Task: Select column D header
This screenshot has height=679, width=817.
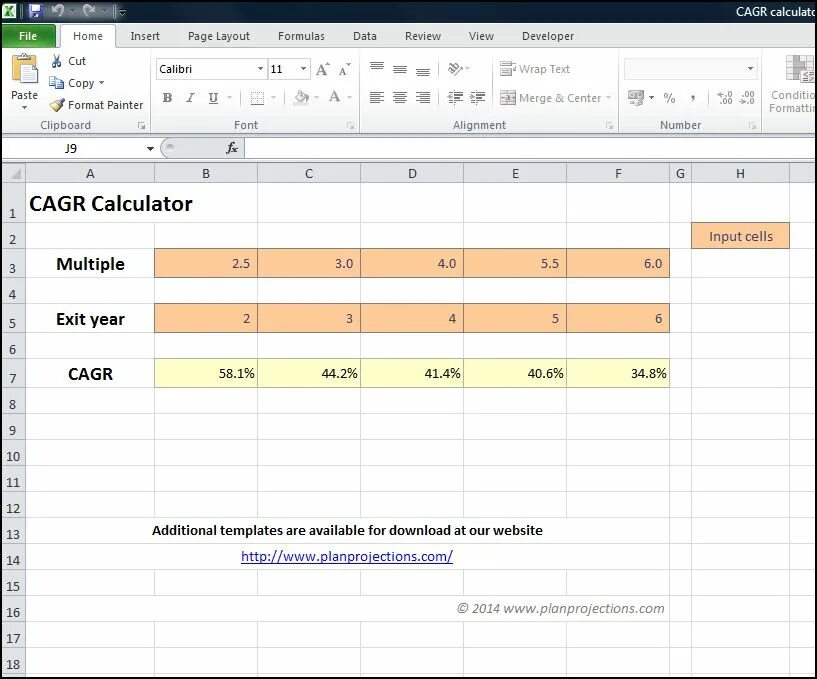Action: [412, 173]
